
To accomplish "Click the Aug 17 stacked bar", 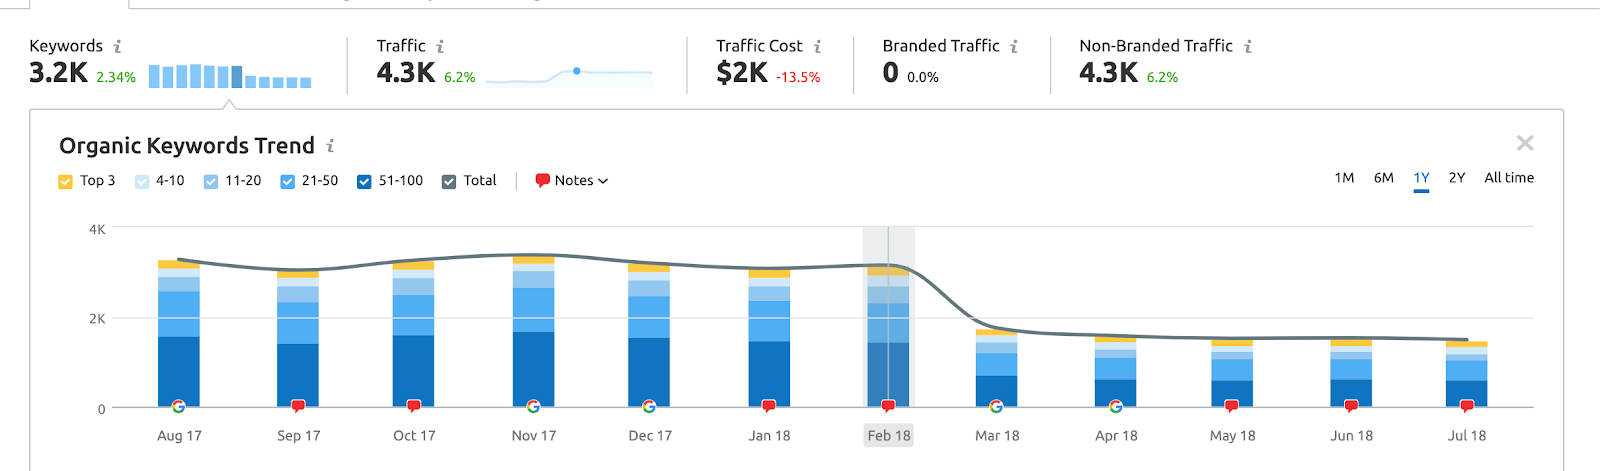I will (178, 334).
